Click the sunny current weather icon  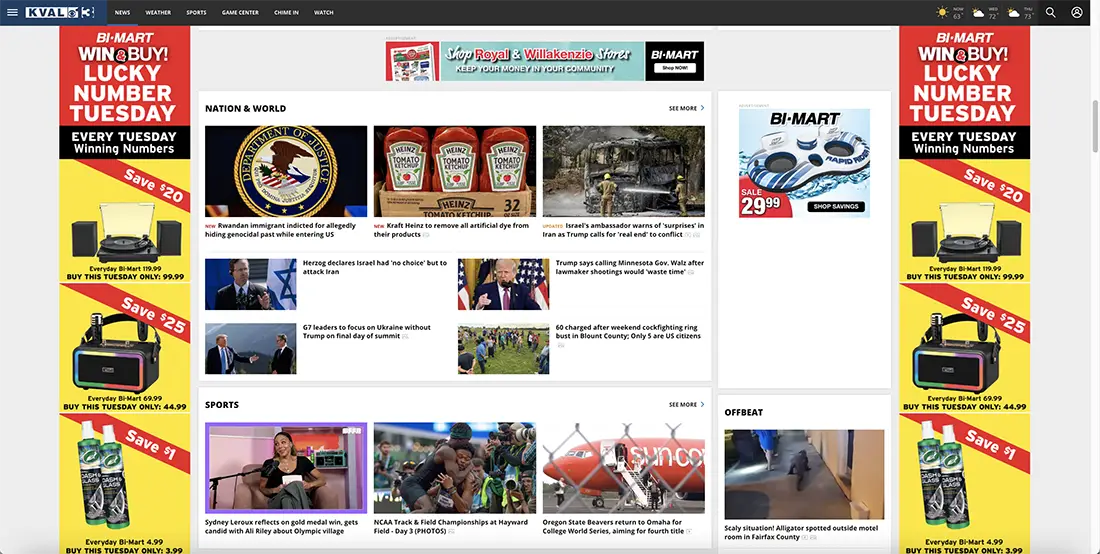pos(943,13)
